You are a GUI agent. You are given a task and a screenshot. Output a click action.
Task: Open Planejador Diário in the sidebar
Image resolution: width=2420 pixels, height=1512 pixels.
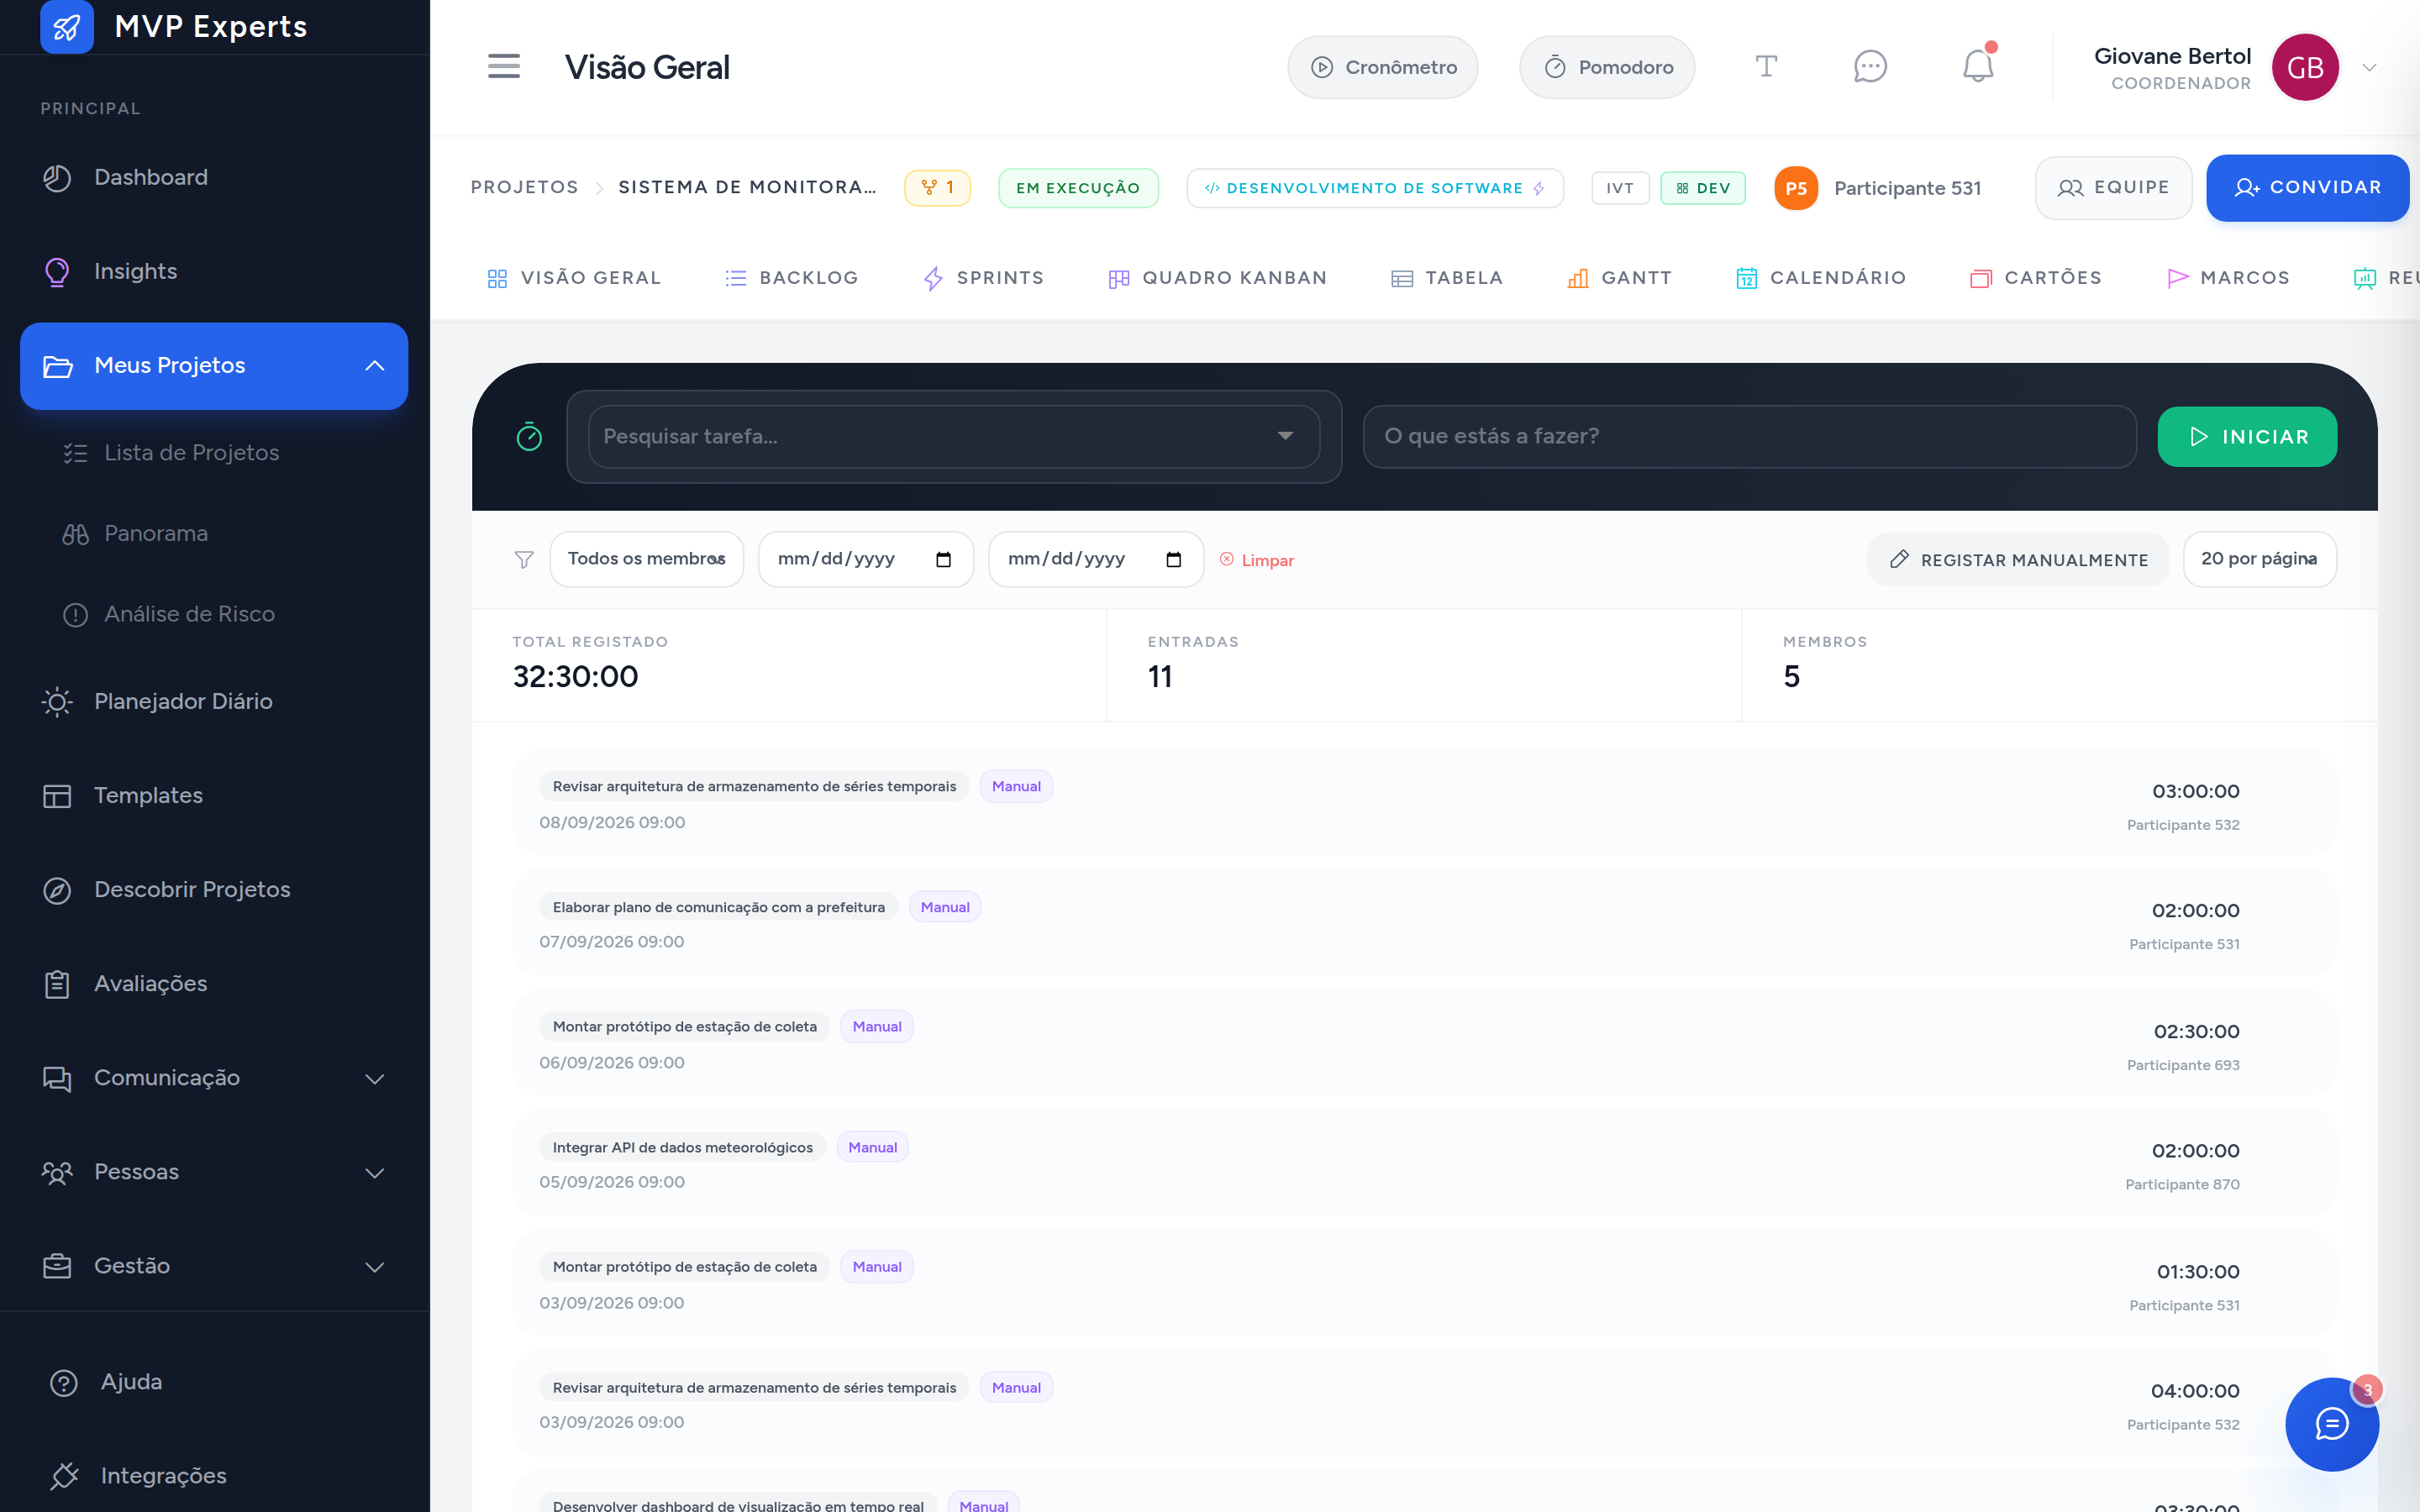[214, 701]
